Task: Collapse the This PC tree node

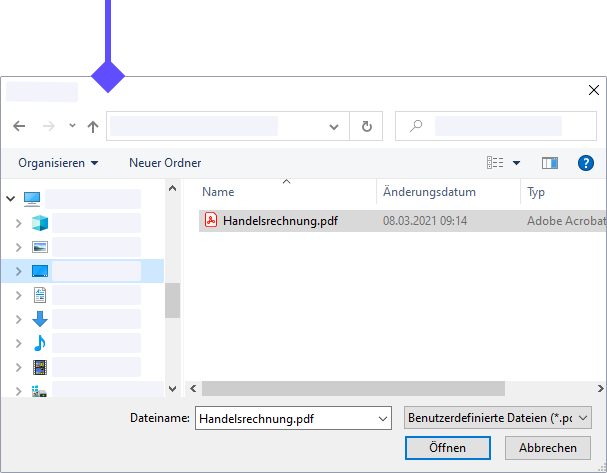Action: coord(12,198)
